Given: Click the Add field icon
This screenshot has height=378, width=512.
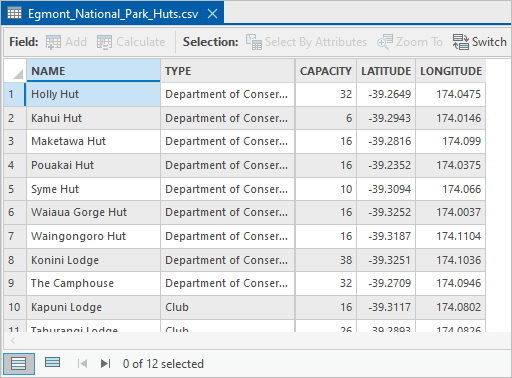Looking at the screenshot, I should click(x=53, y=42).
